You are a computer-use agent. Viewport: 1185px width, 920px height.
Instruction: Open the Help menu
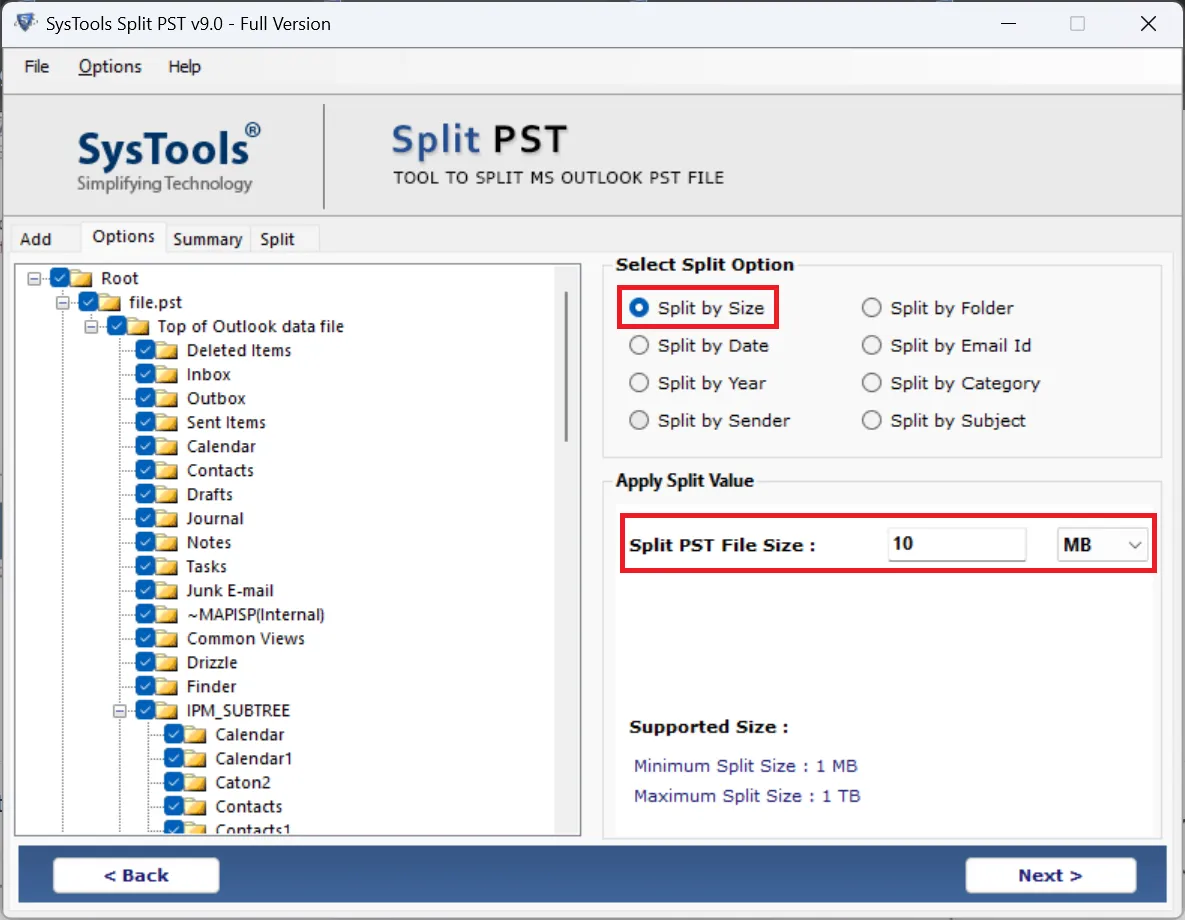tap(184, 67)
